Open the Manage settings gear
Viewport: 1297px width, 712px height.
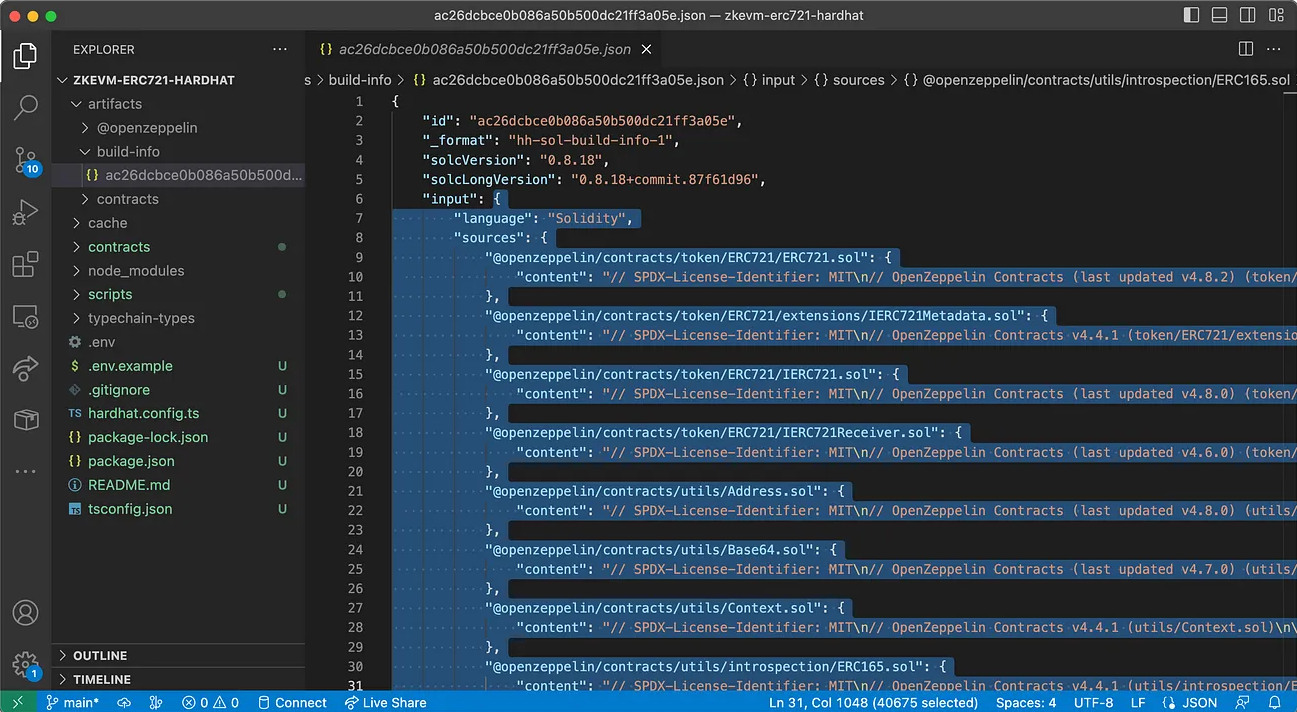26,664
